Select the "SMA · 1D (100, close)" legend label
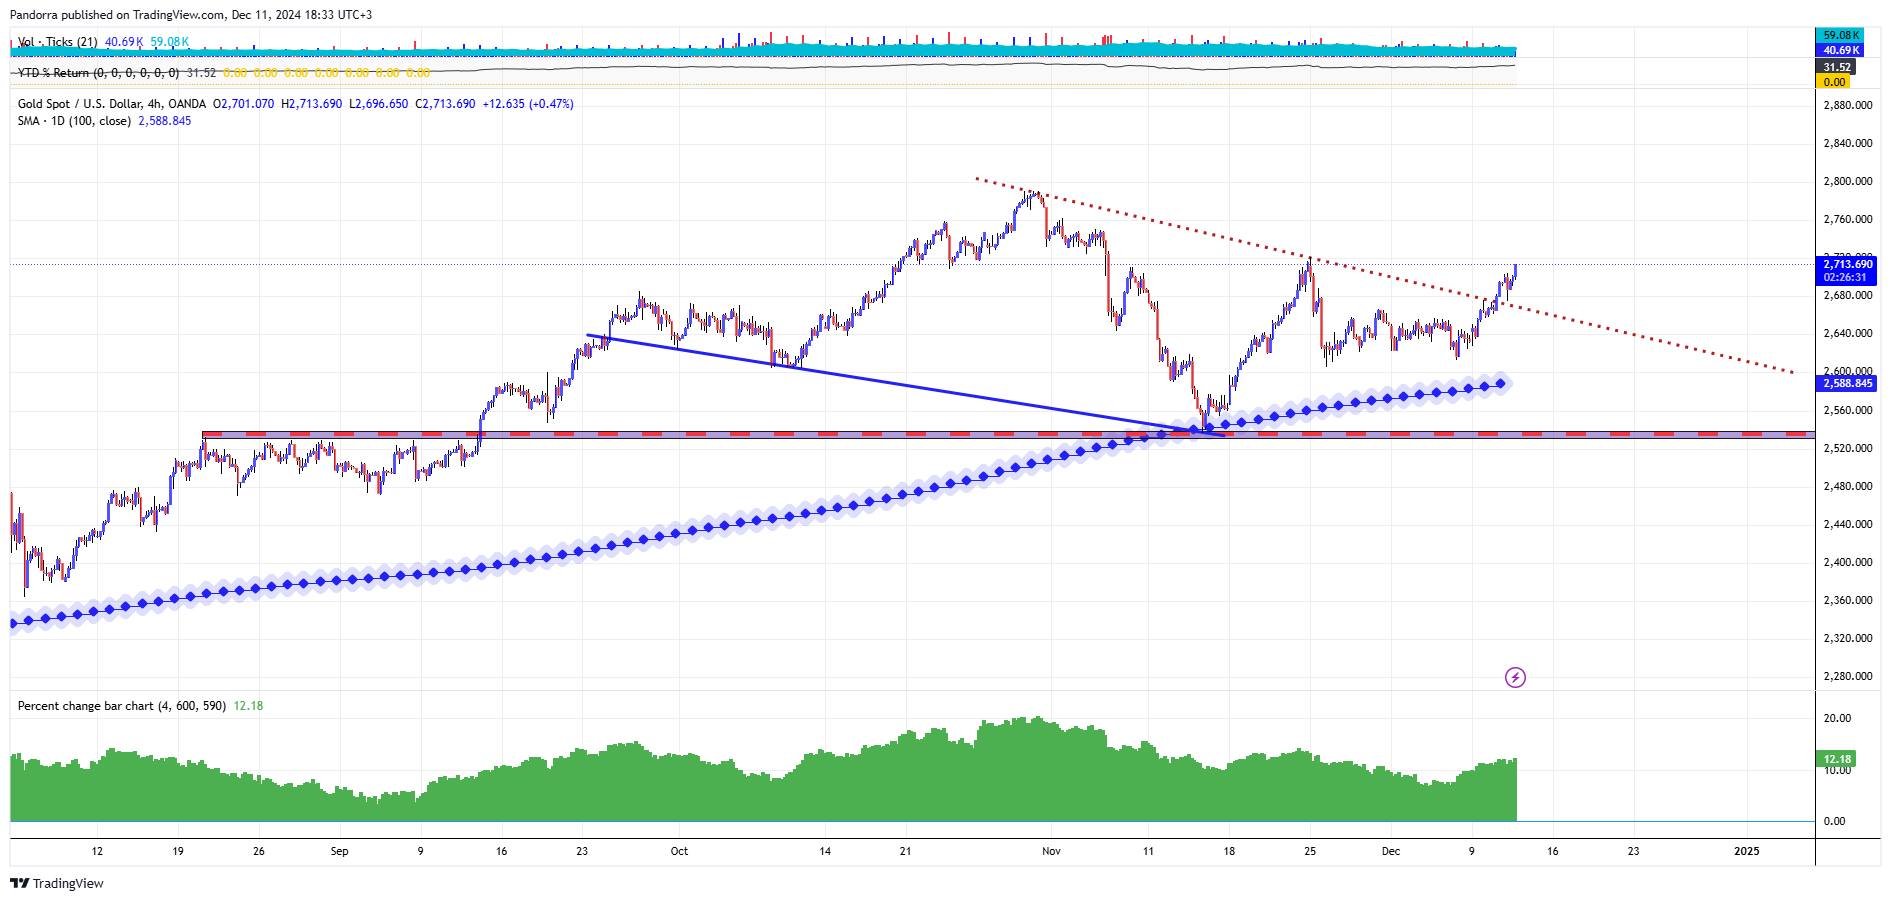1891x901 pixels. click(74, 121)
